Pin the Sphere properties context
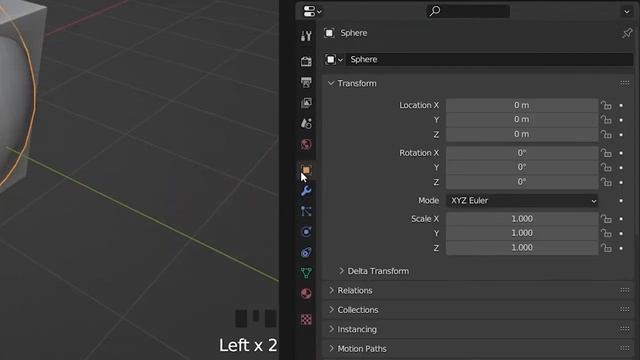Screen dimensions: 640x360 pos(627,33)
